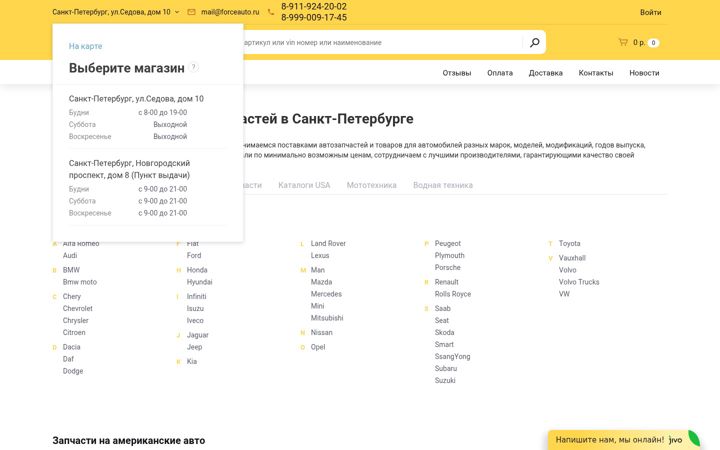Click the Jivo leaf chat icon

point(694,439)
